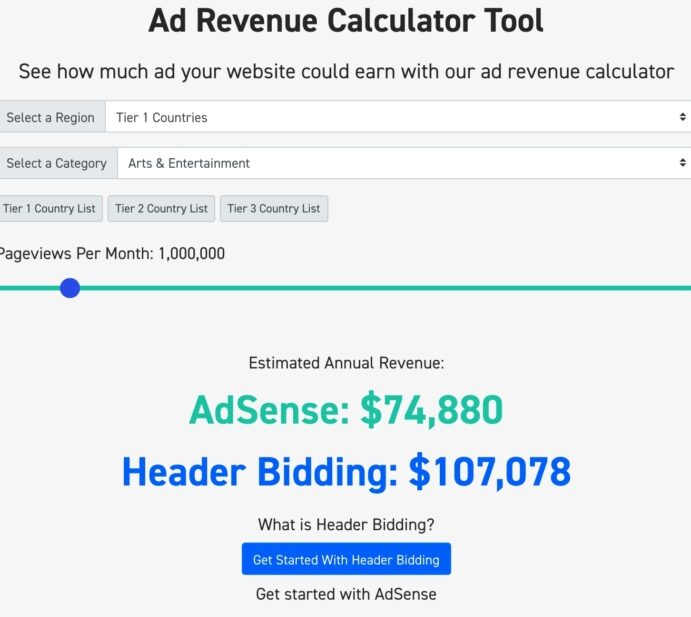Viewport: 691px width, 617px height.
Task: Click the ad revenue calculator subtitle text
Action: (346, 72)
